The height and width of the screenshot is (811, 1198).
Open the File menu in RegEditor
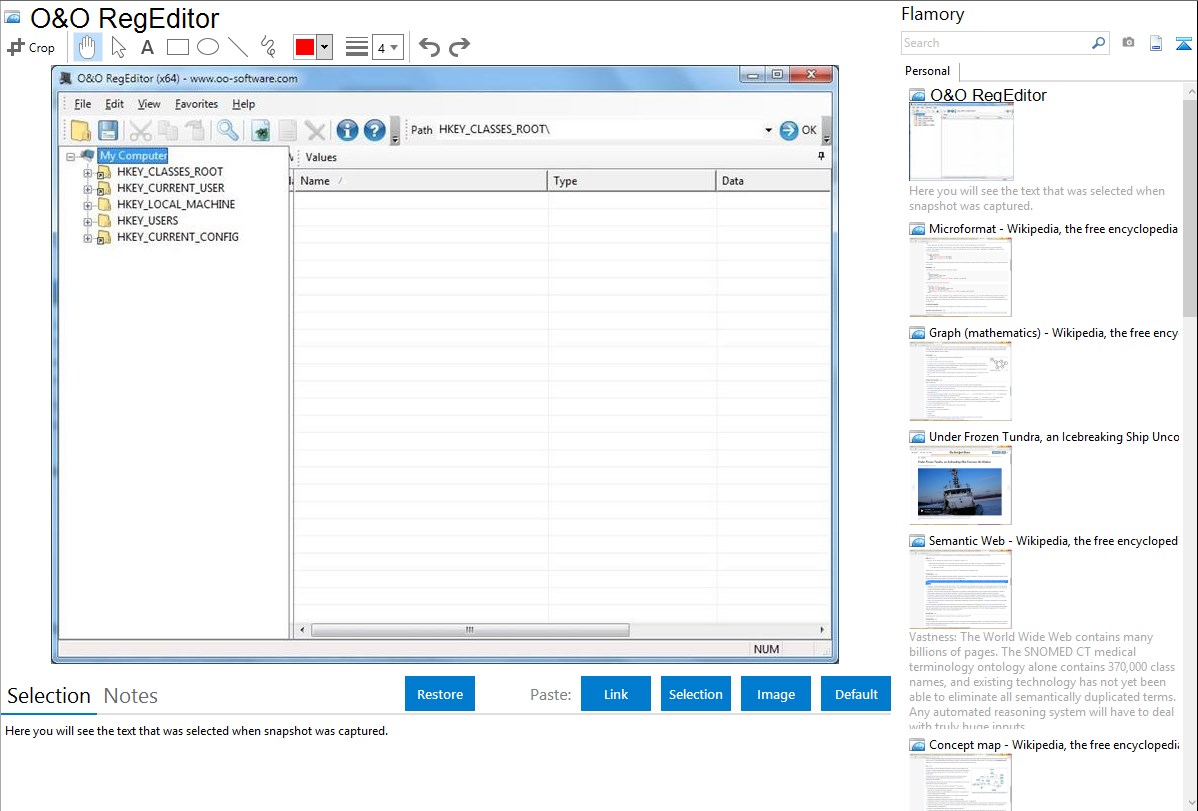[x=83, y=104]
